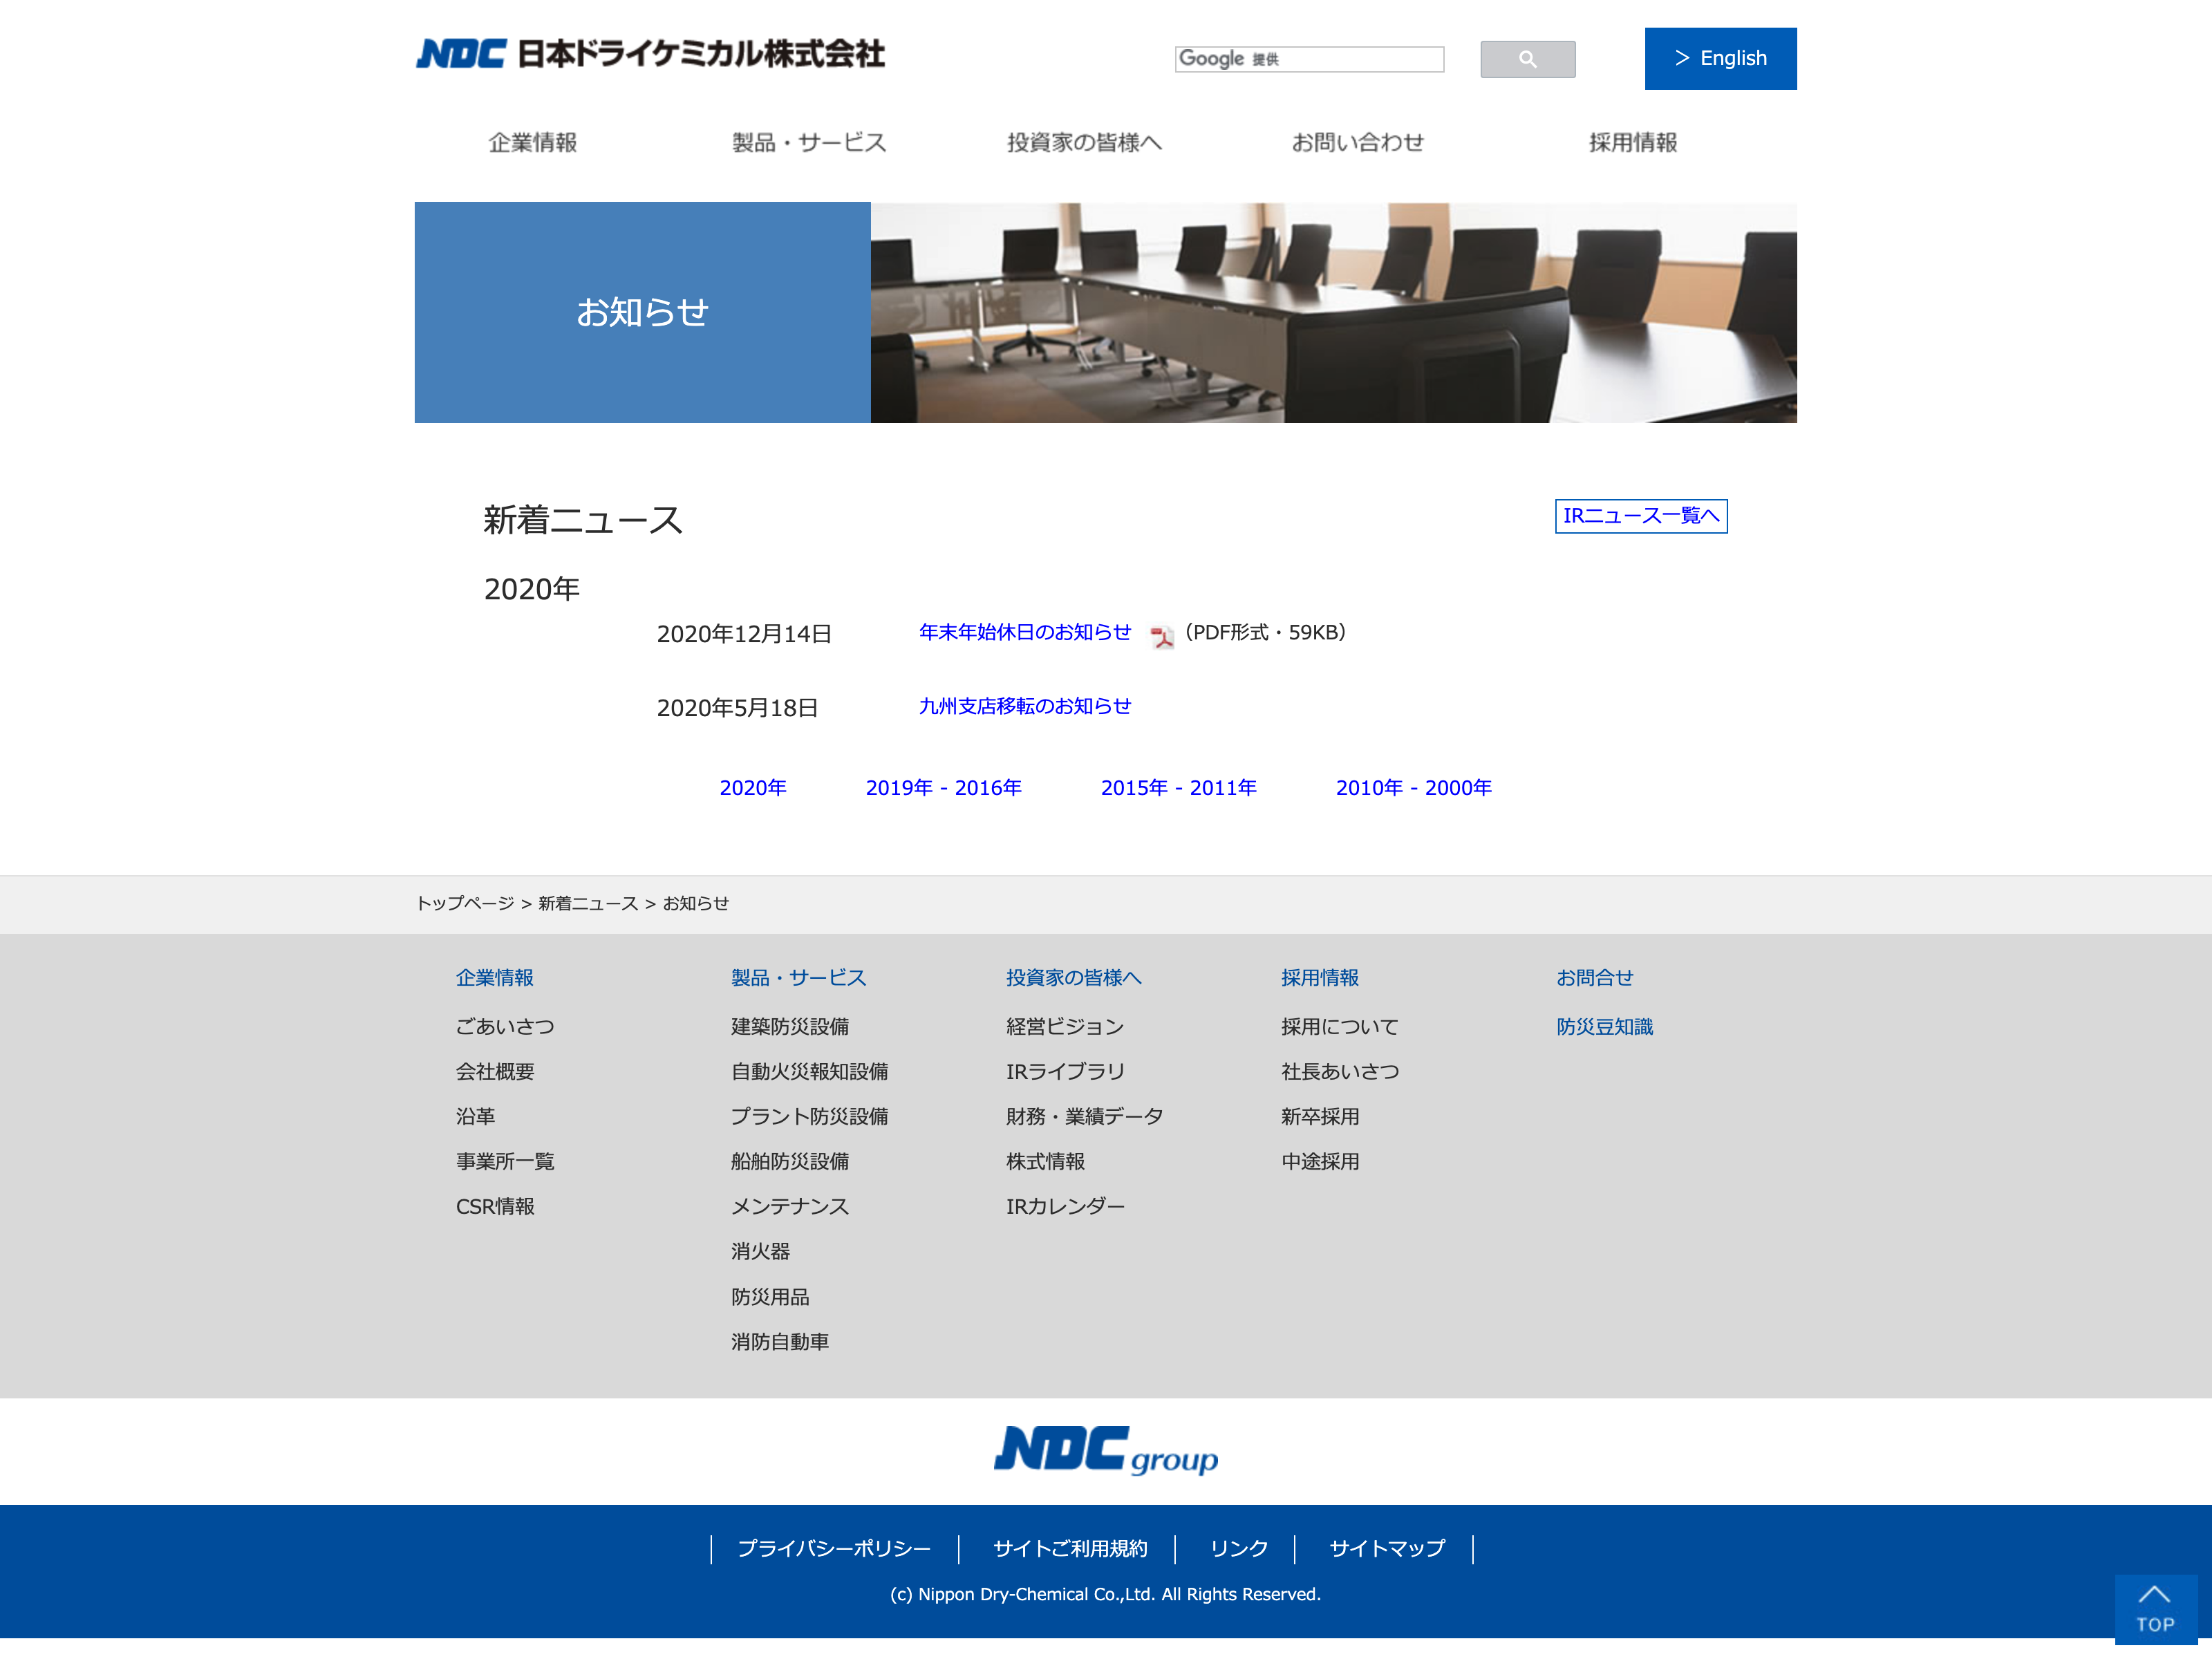The width and height of the screenshot is (2212, 1659).
Task: Click the conference room banner image
Action: point(1333,312)
